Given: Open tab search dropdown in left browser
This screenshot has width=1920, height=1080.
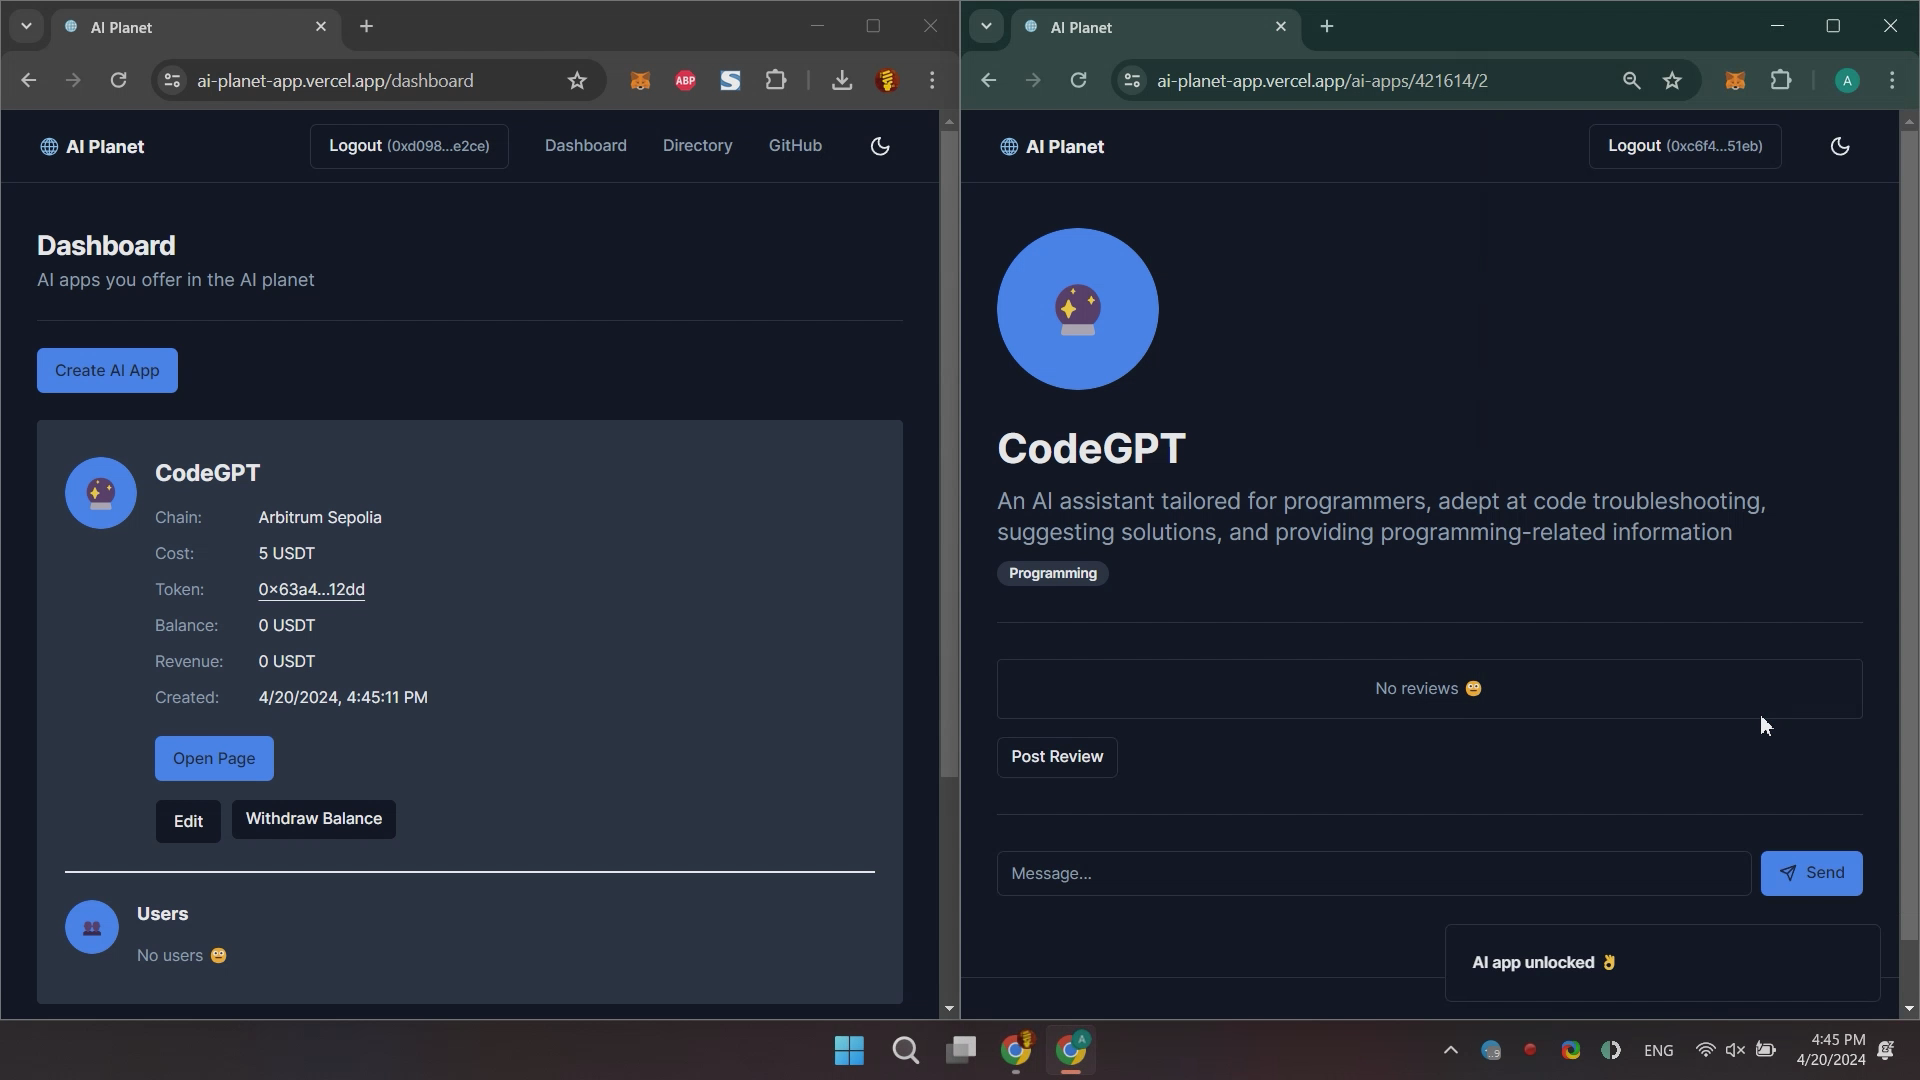Looking at the screenshot, I should (26, 27).
